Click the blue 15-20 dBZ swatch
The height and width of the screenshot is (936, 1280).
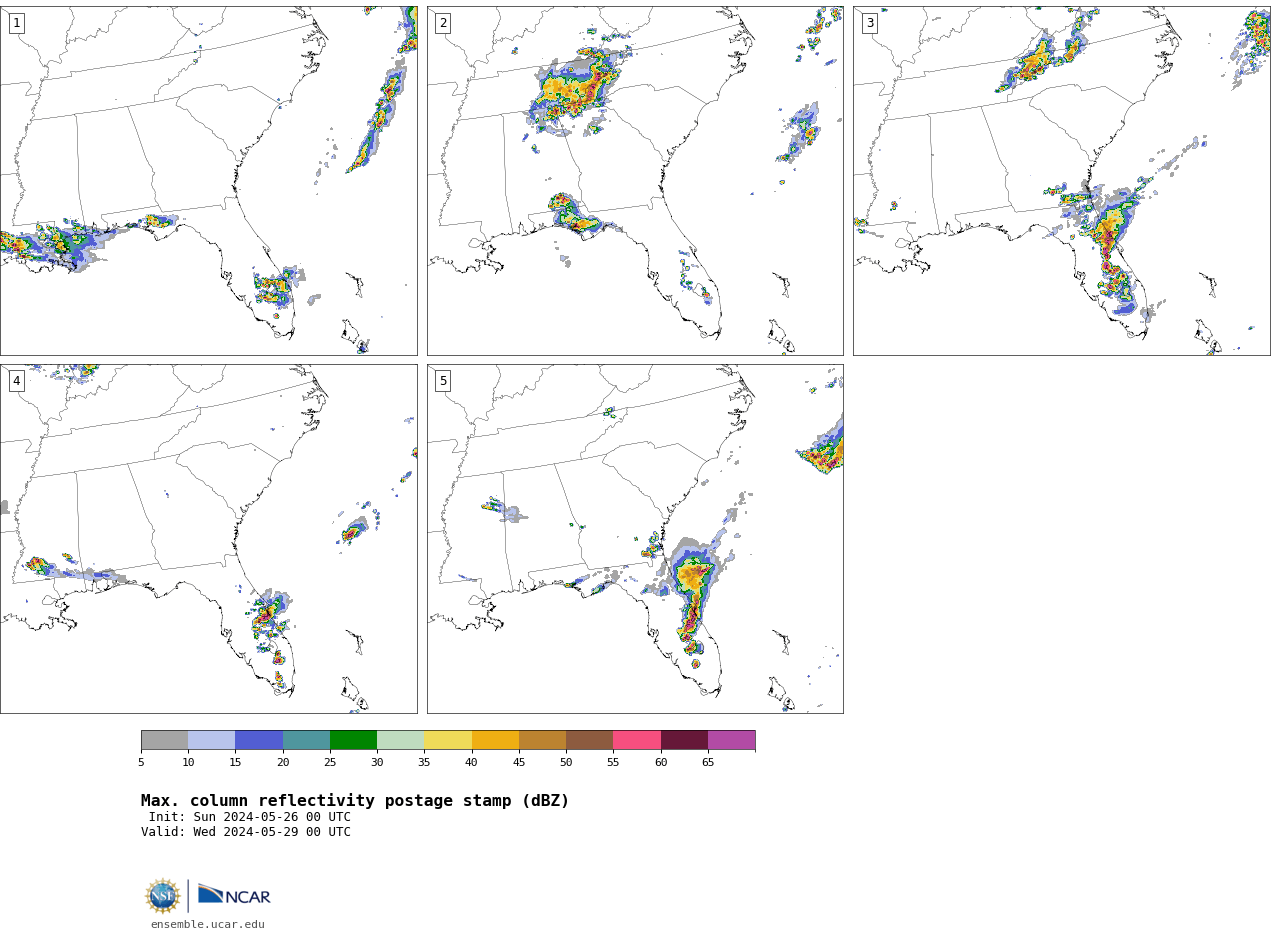(259, 740)
